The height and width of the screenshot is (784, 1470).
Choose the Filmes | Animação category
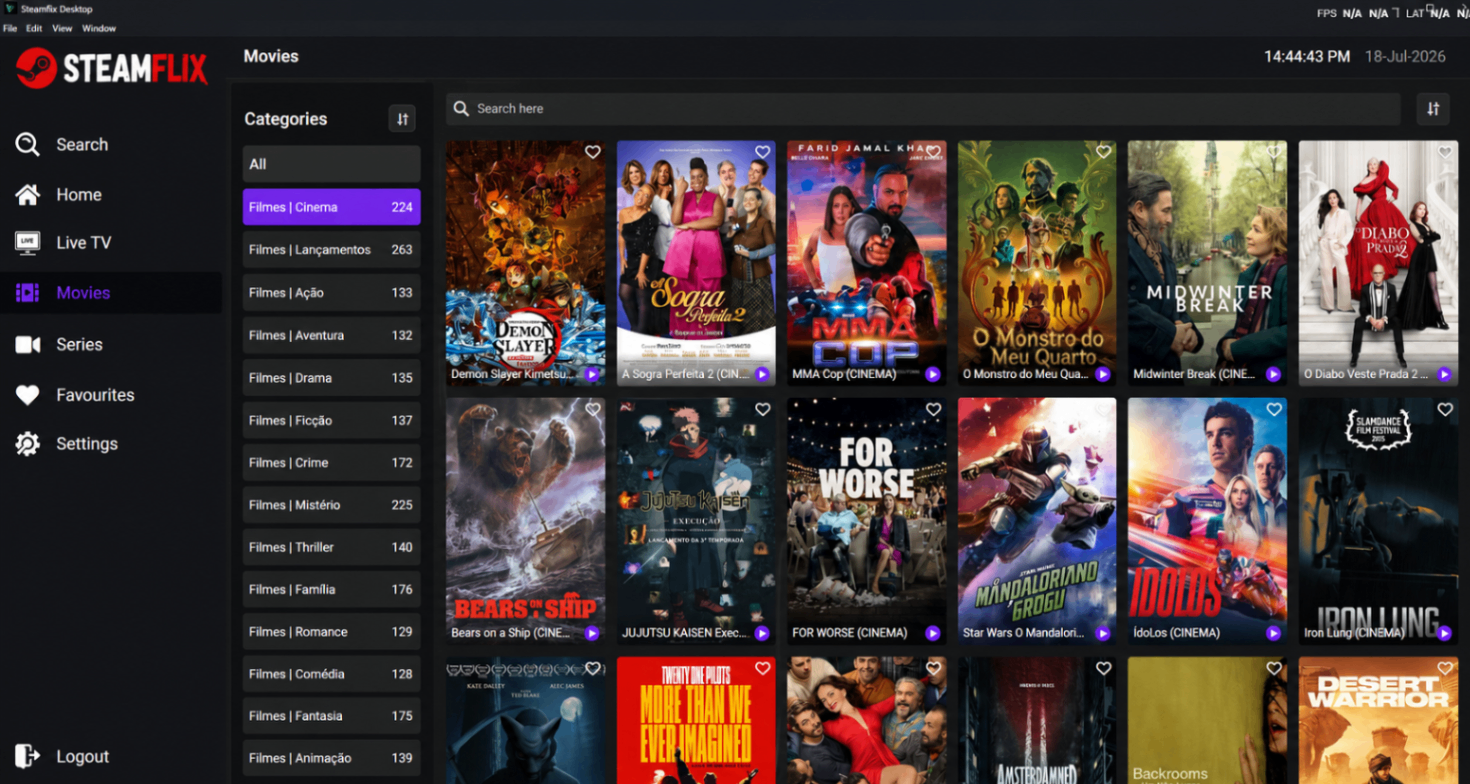(x=331, y=758)
